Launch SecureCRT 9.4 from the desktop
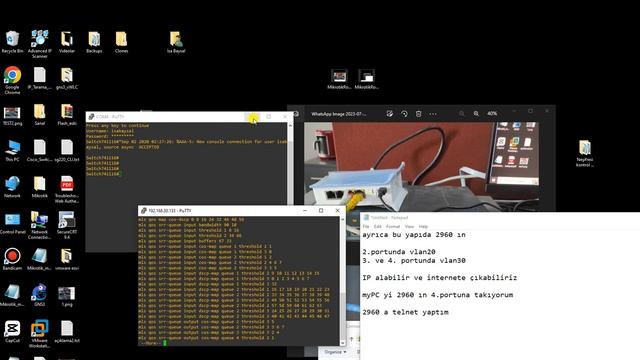The height and width of the screenshot is (360, 640). 67,225
